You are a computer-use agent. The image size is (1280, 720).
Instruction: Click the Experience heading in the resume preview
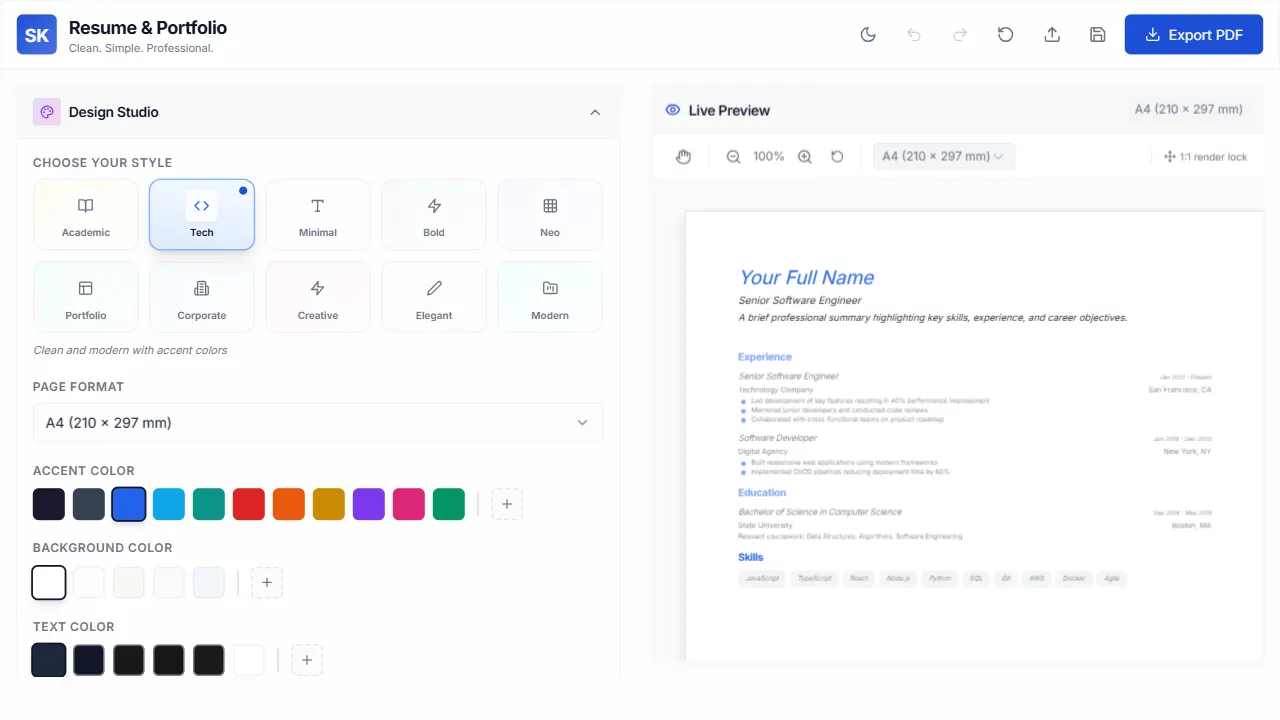(765, 357)
